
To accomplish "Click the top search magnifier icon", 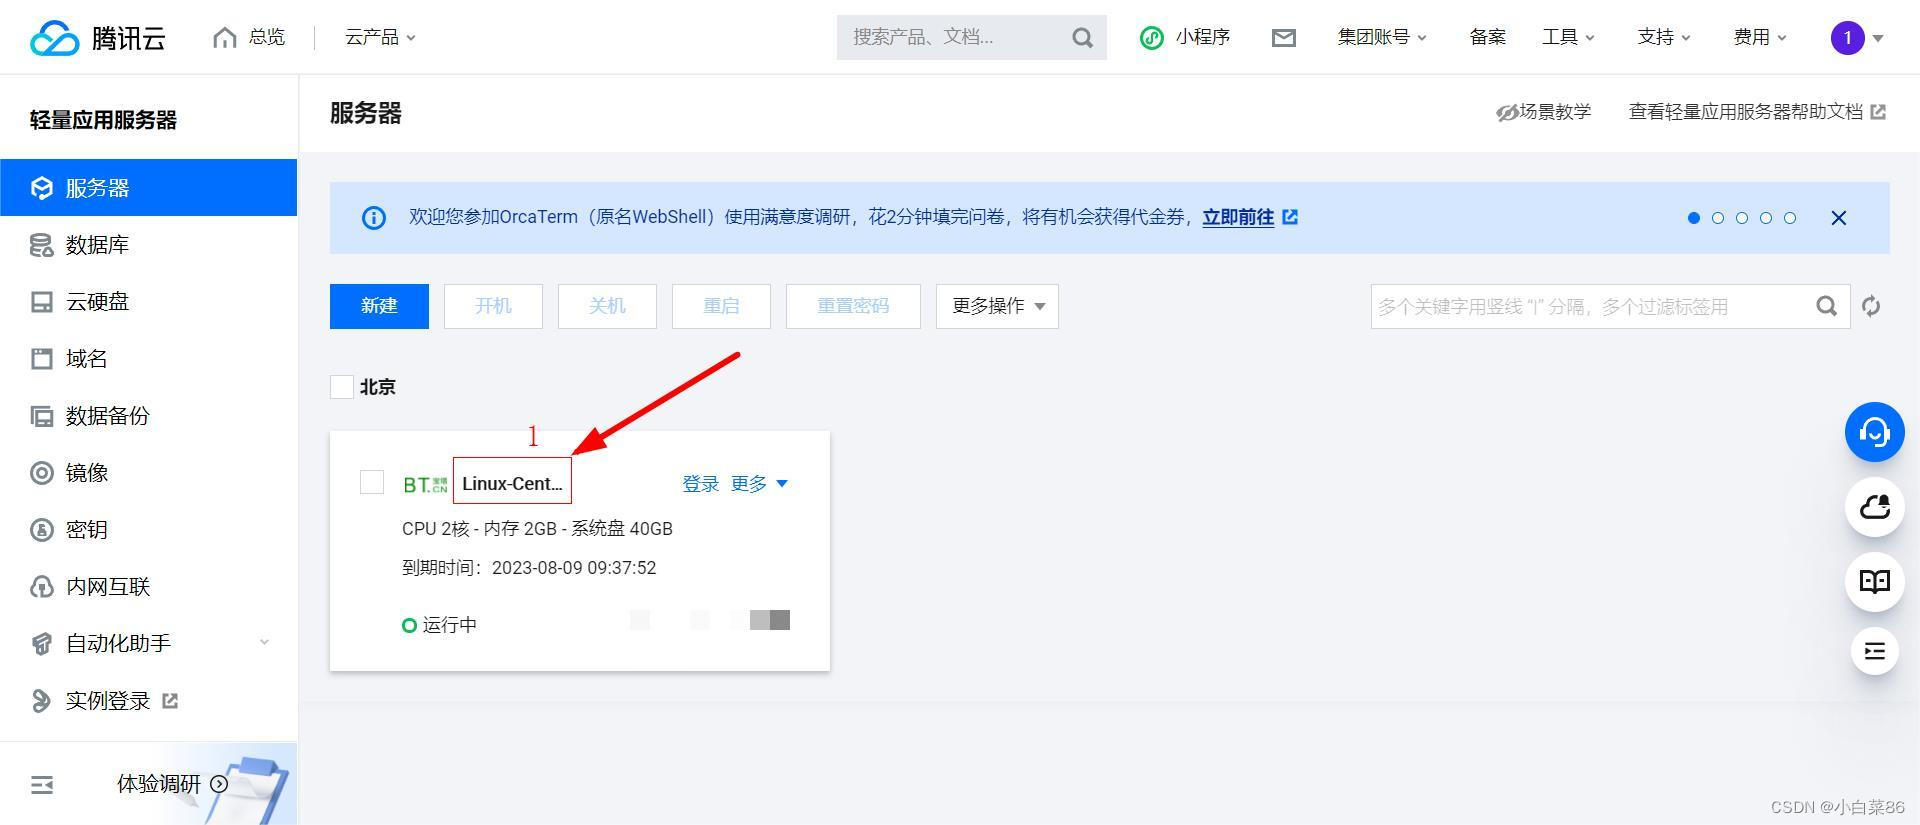I will click(1082, 37).
